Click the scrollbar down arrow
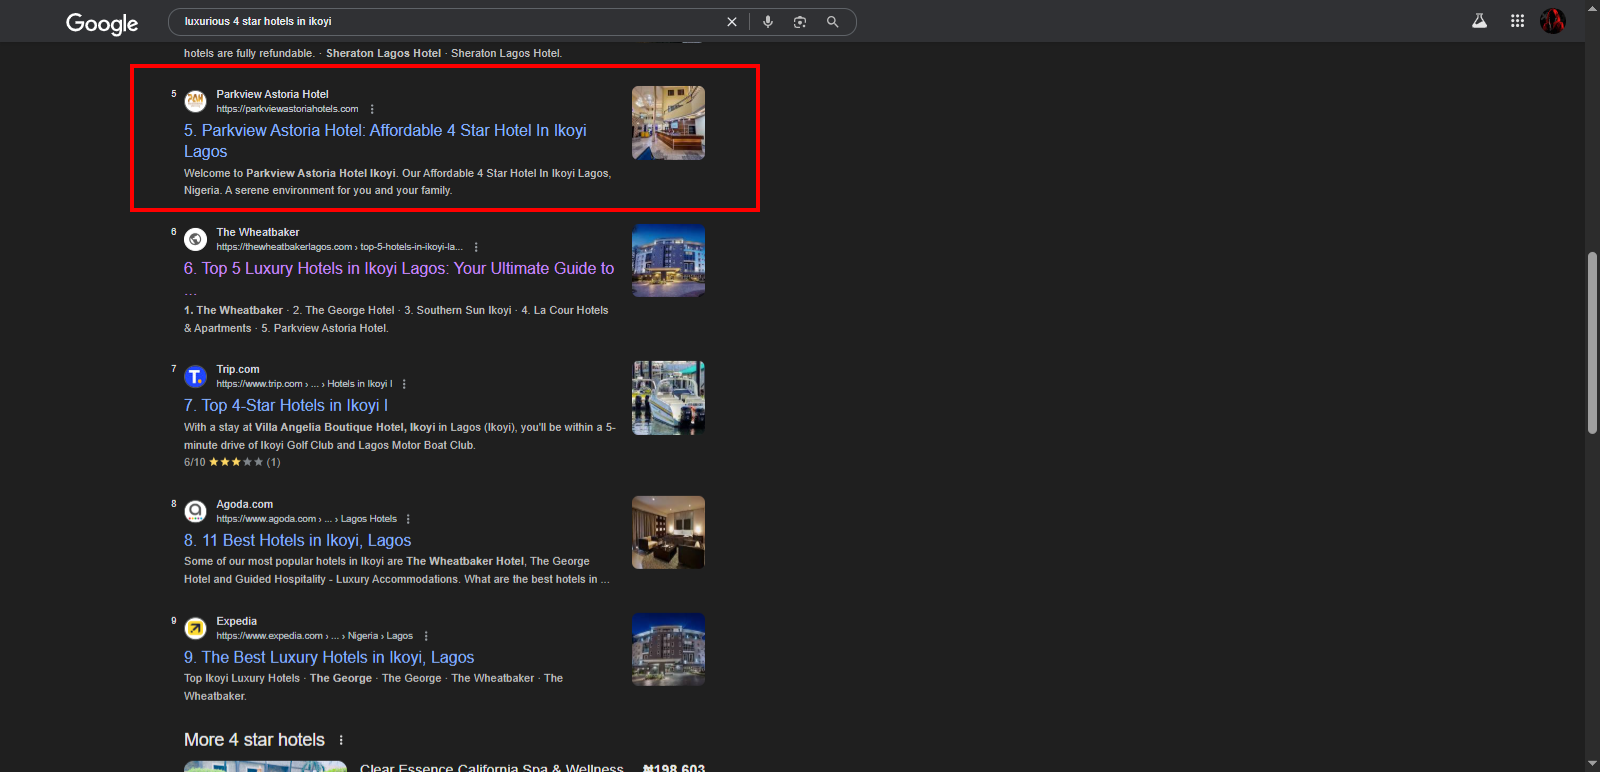This screenshot has width=1600, height=772. [1592, 764]
